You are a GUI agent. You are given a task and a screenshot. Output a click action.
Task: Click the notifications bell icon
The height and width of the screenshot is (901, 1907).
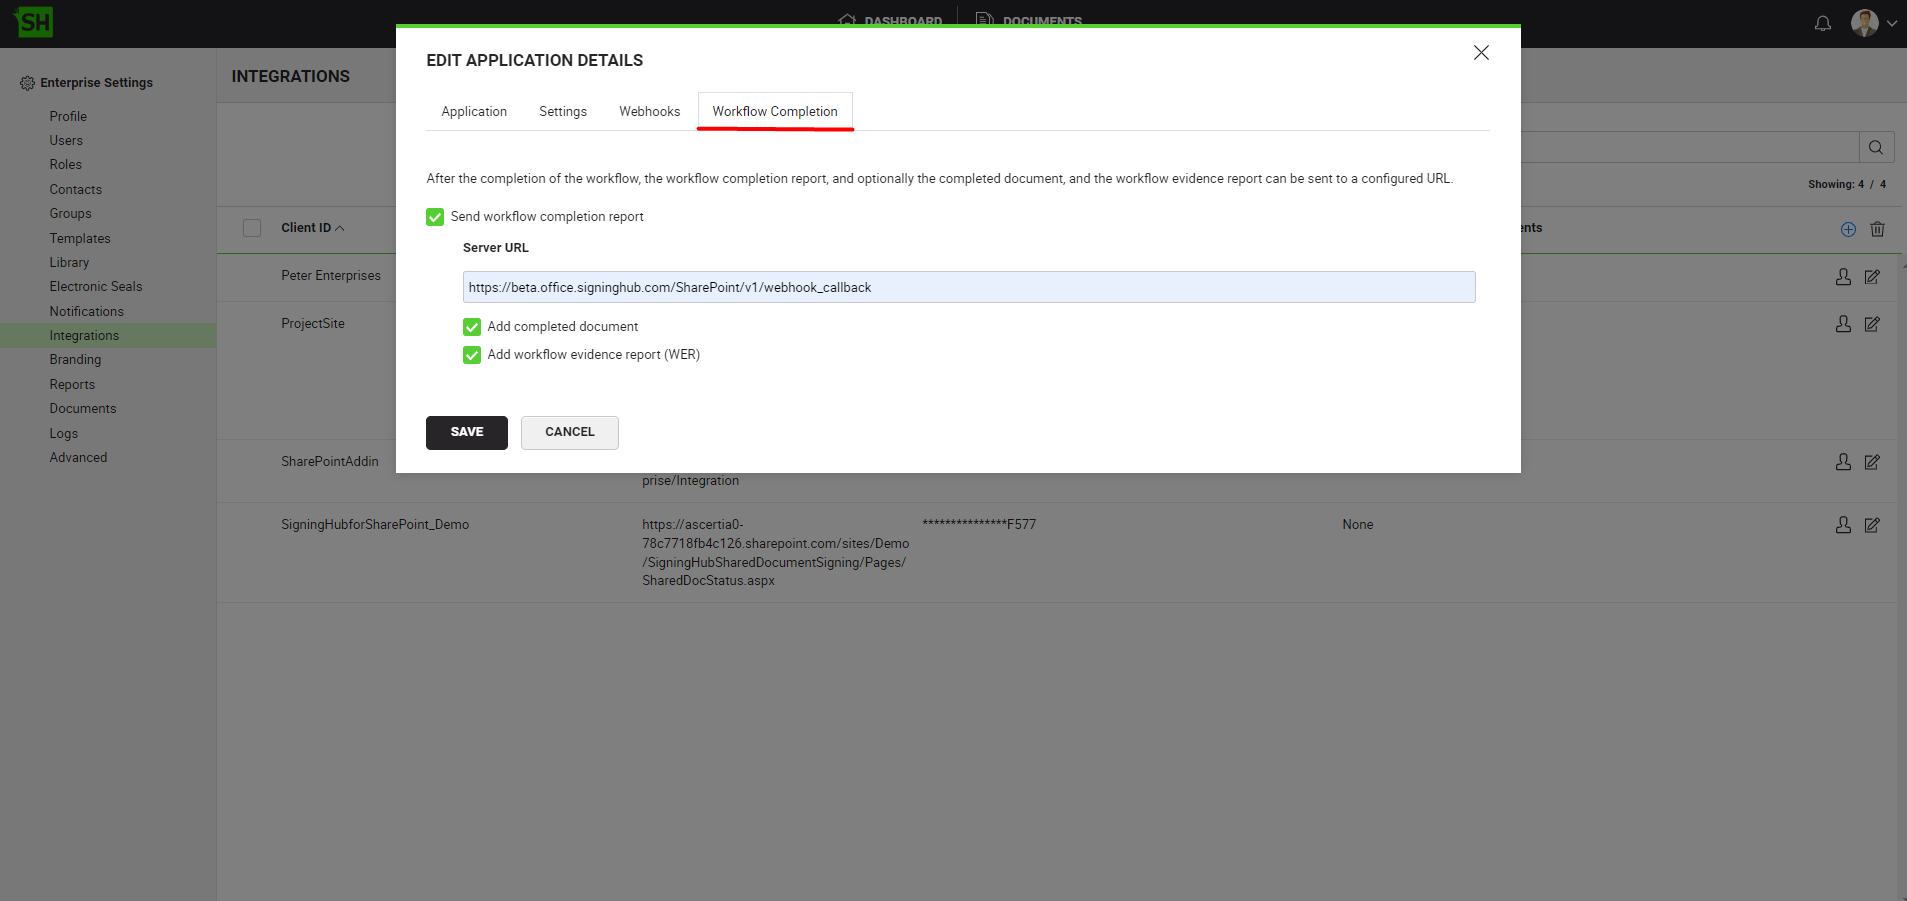tap(1822, 23)
